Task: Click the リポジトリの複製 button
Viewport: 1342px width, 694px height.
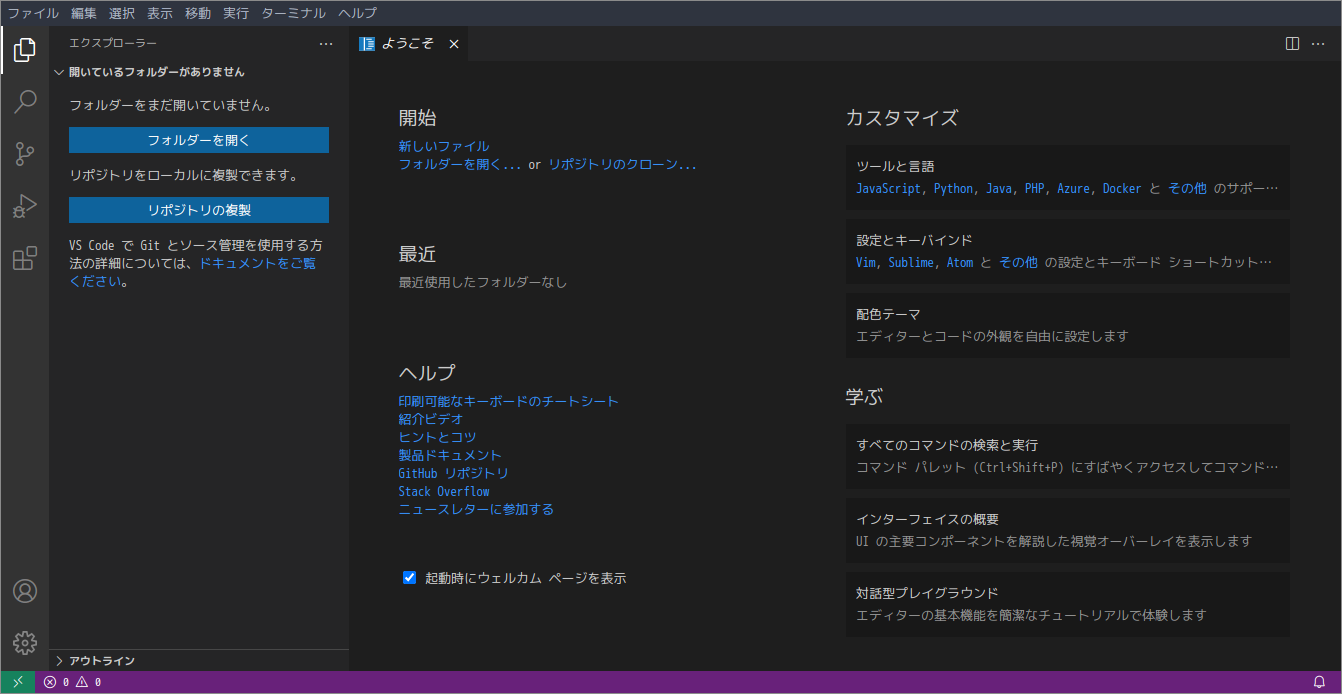Action: coord(199,210)
